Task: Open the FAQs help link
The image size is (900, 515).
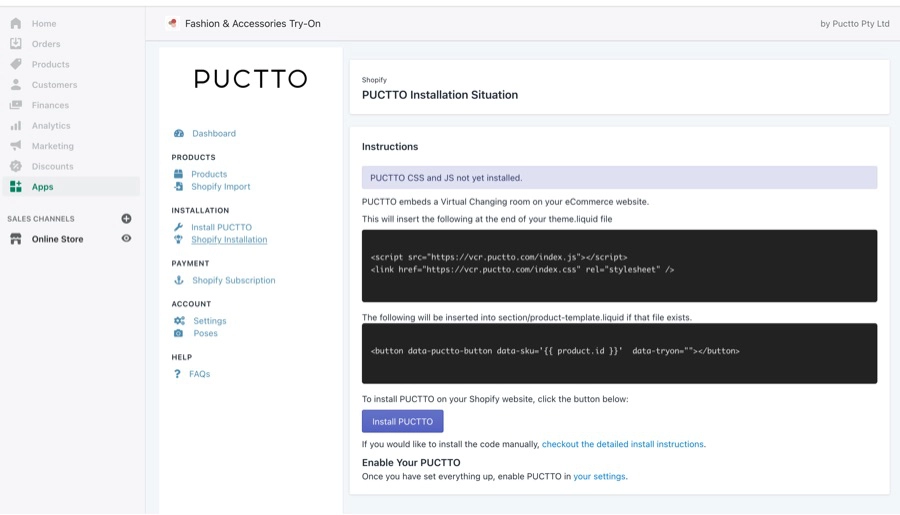Action: click(x=200, y=374)
